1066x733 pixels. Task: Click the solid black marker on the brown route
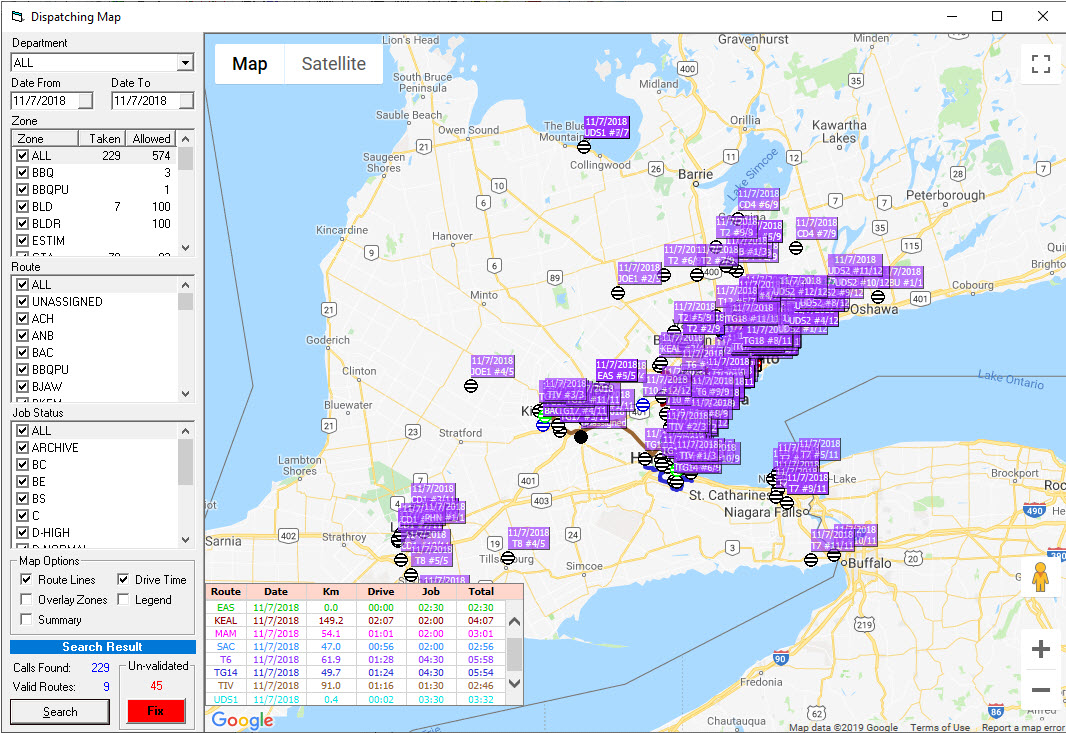[581, 437]
